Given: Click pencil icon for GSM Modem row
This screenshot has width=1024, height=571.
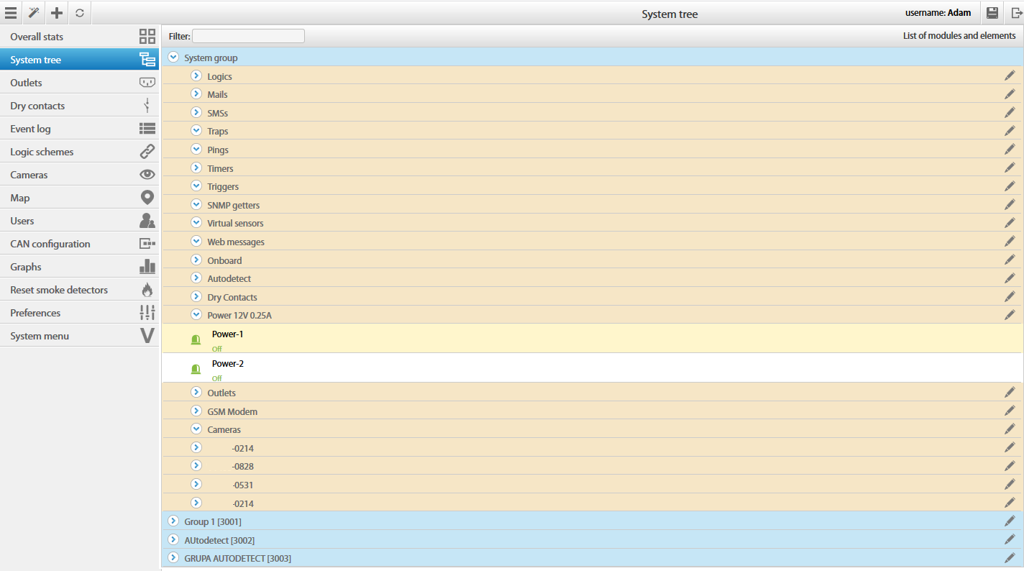Looking at the screenshot, I should (x=1010, y=411).
